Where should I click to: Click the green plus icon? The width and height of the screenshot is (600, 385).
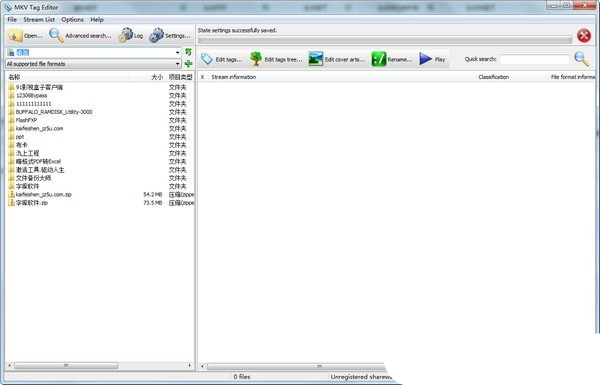[188, 64]
